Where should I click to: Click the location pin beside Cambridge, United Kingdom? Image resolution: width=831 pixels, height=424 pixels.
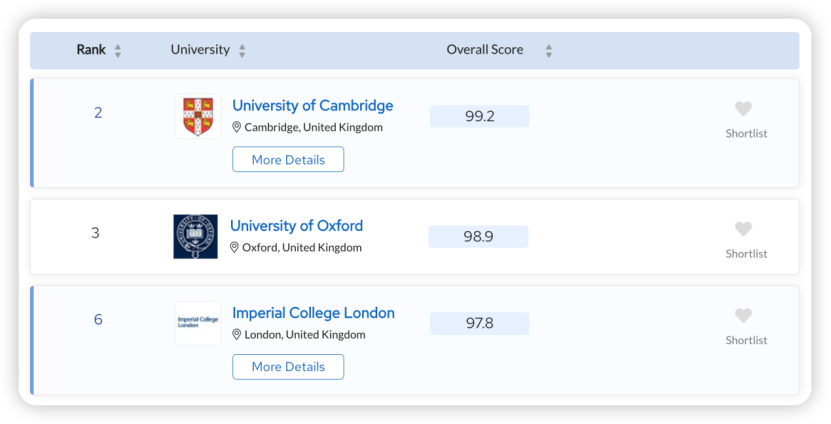pos(236,127)
